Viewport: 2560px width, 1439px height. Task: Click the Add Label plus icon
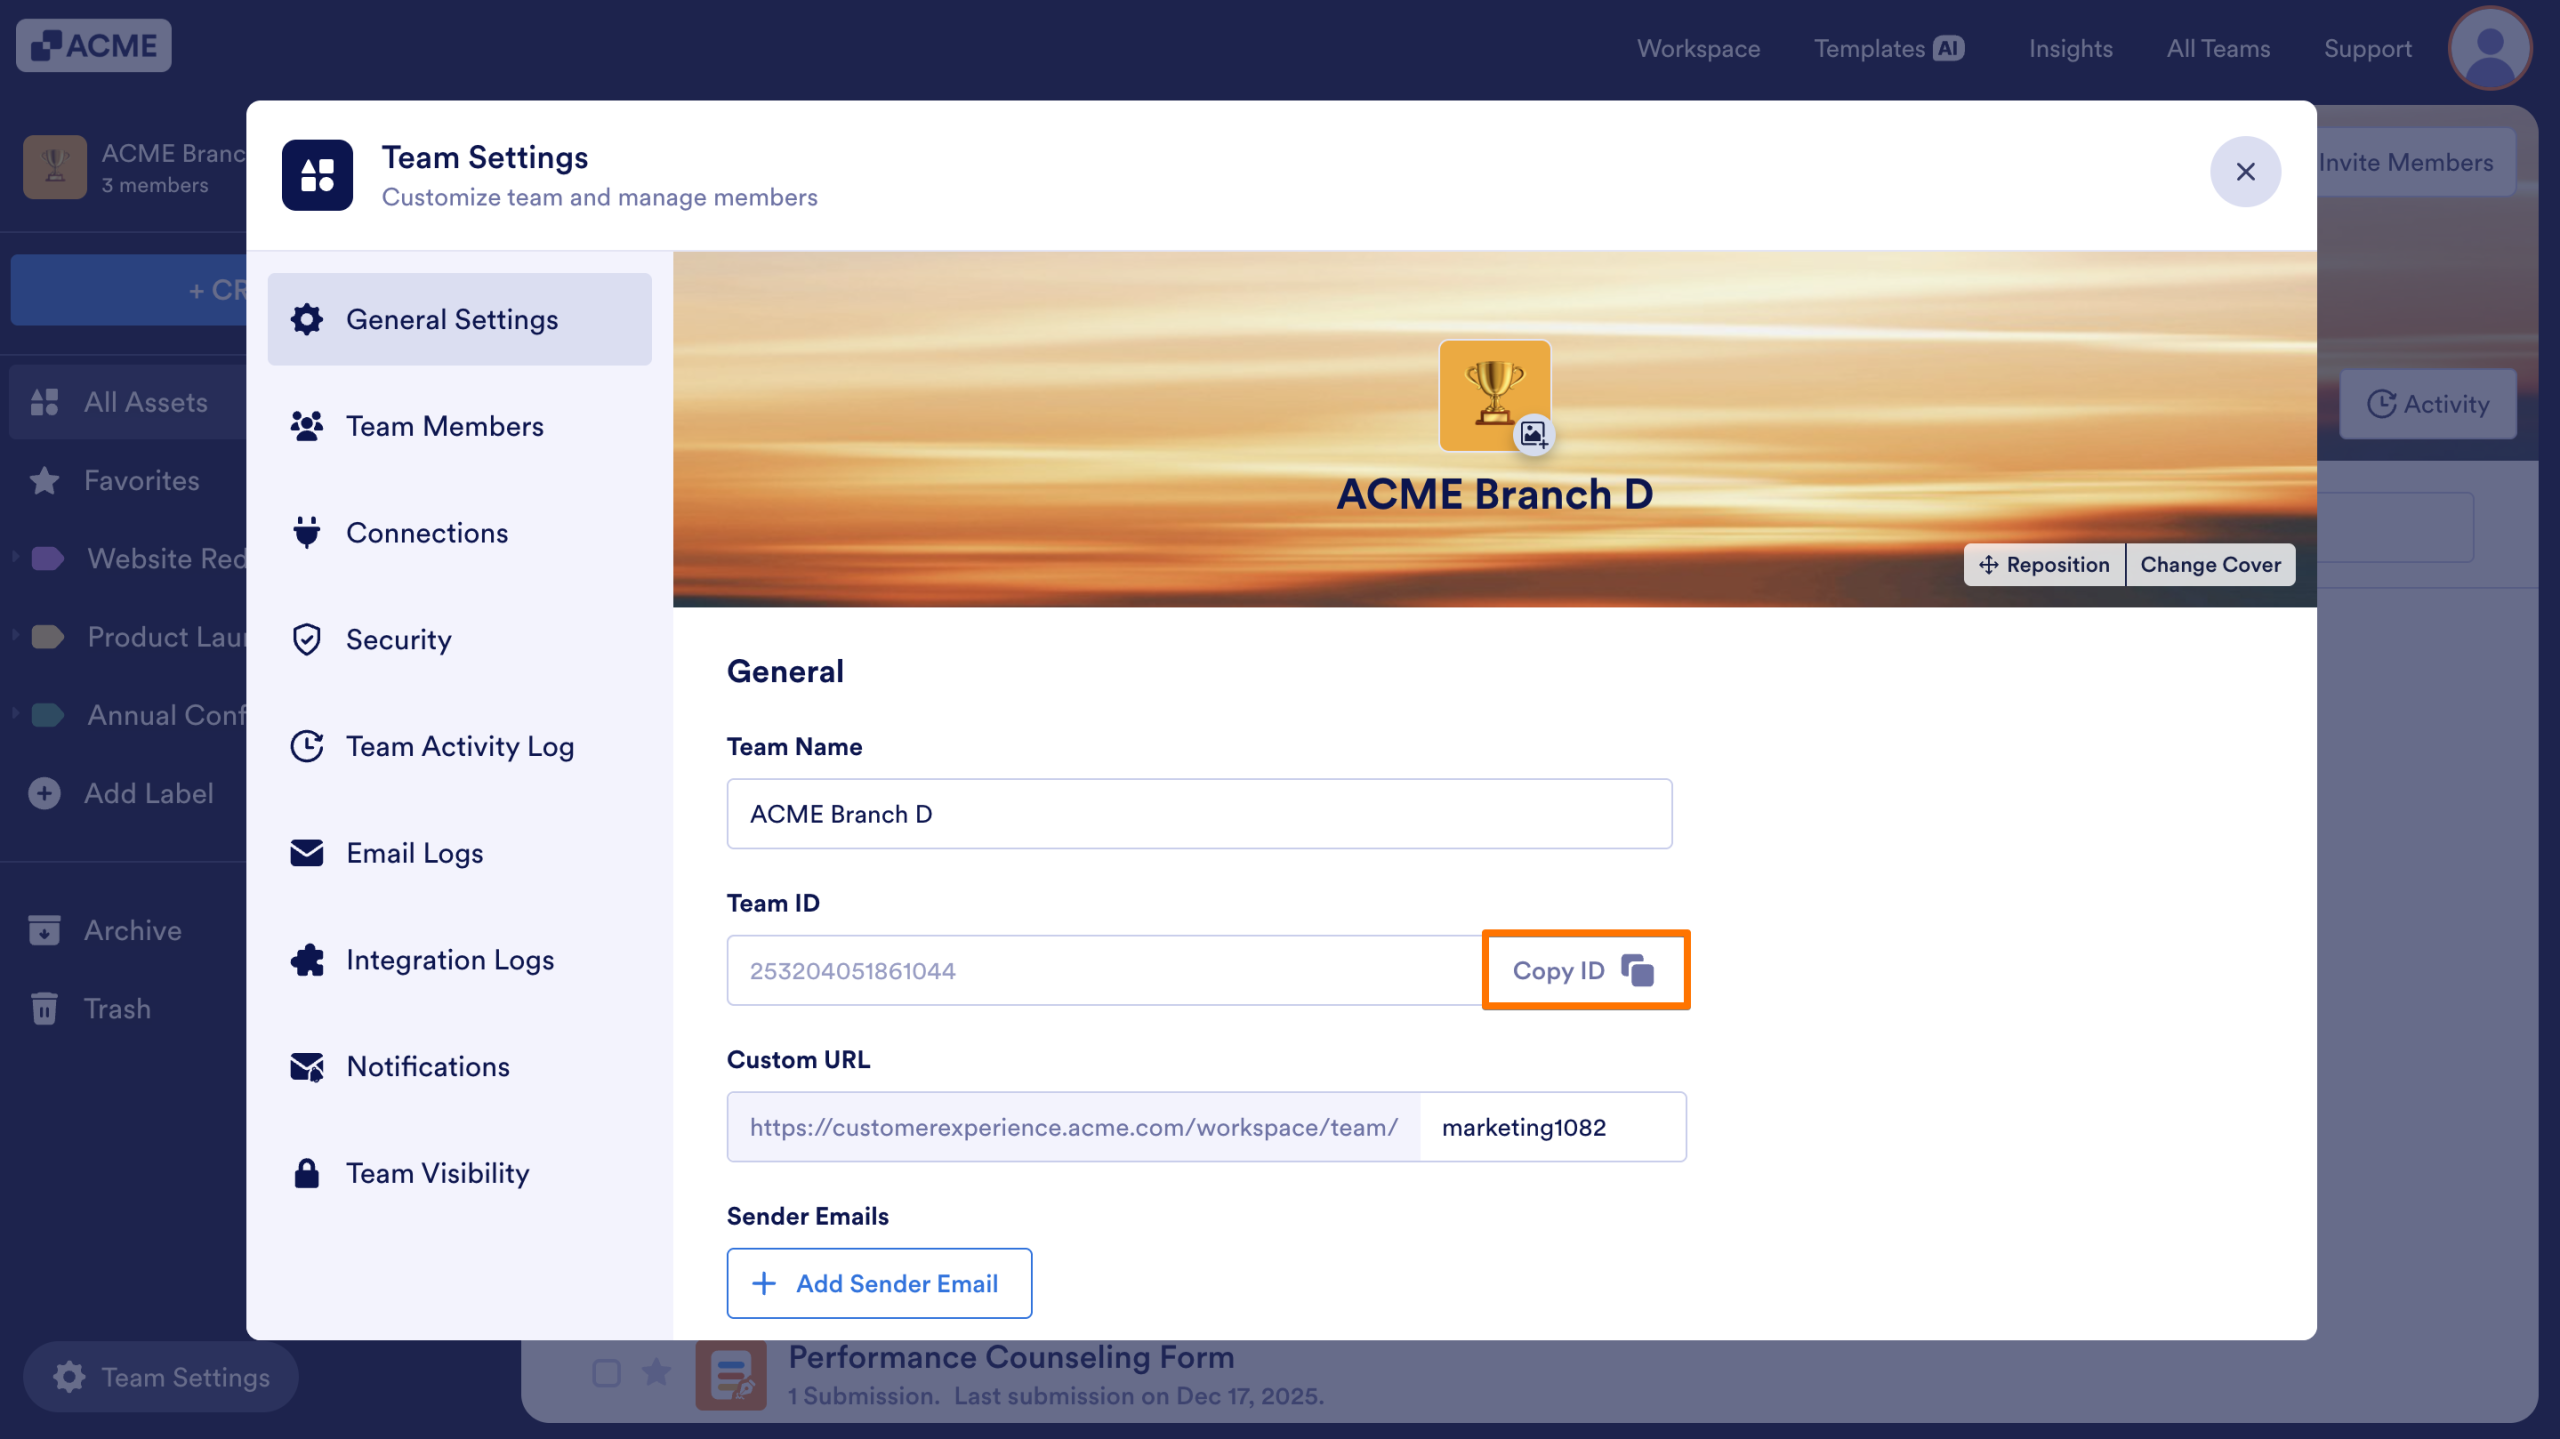coord(45,793)
